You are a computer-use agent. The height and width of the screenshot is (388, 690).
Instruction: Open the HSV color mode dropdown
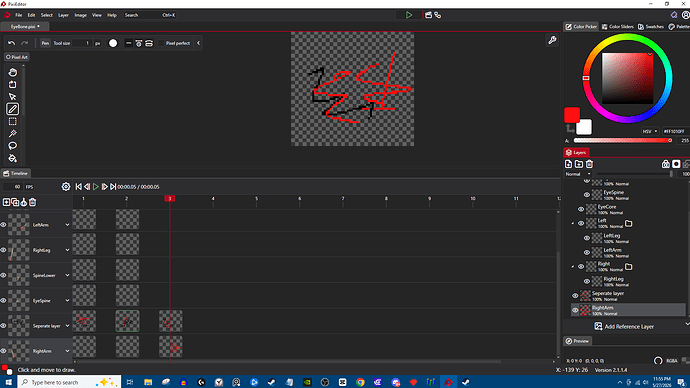(650, 131)
